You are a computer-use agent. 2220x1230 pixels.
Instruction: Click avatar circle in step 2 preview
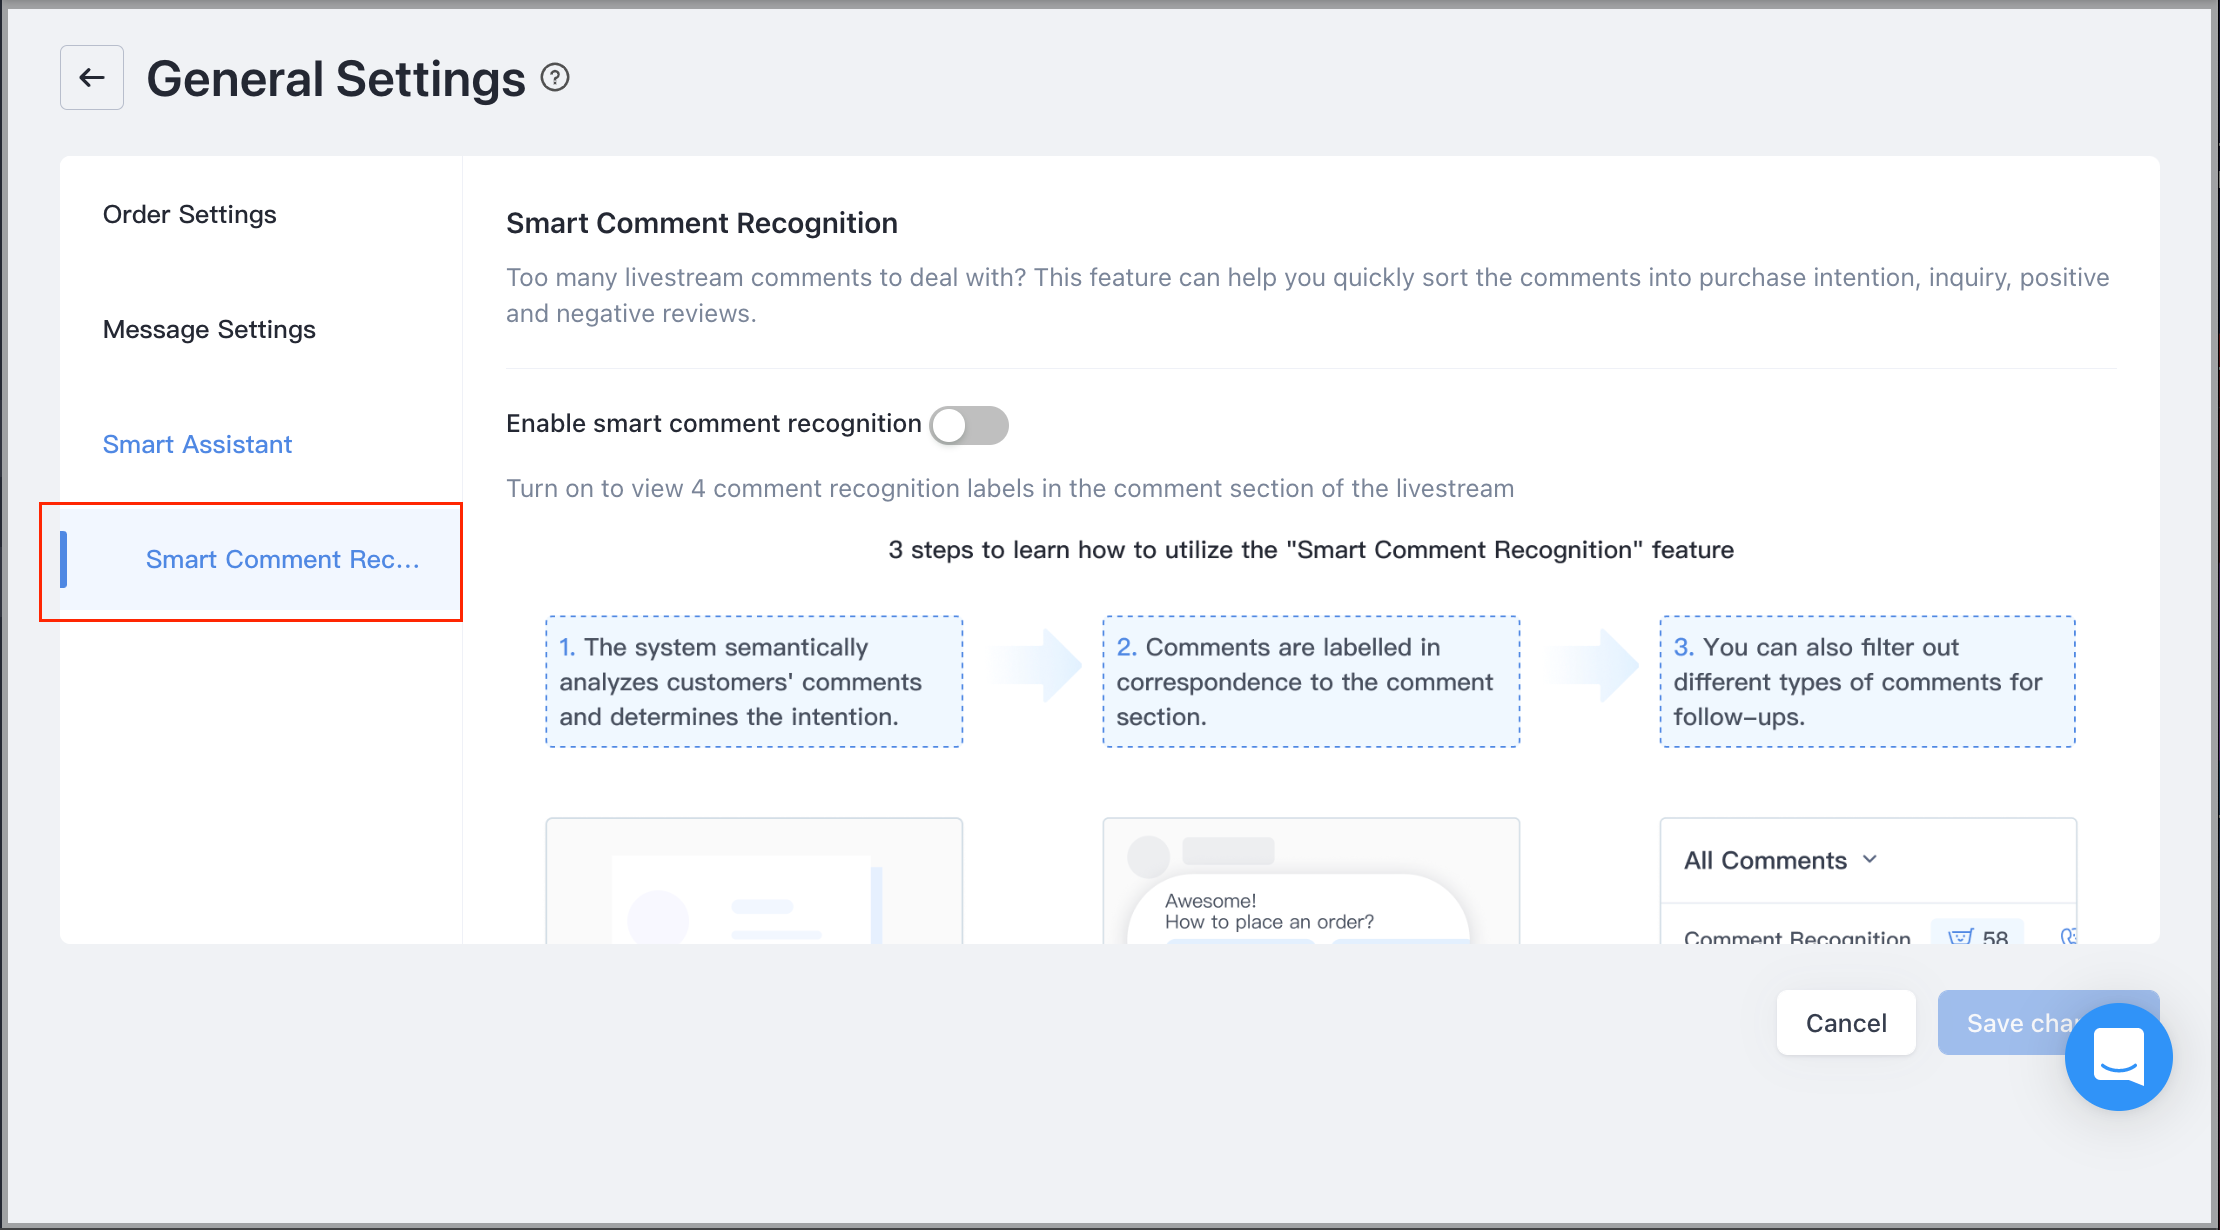click(1148, 857)
